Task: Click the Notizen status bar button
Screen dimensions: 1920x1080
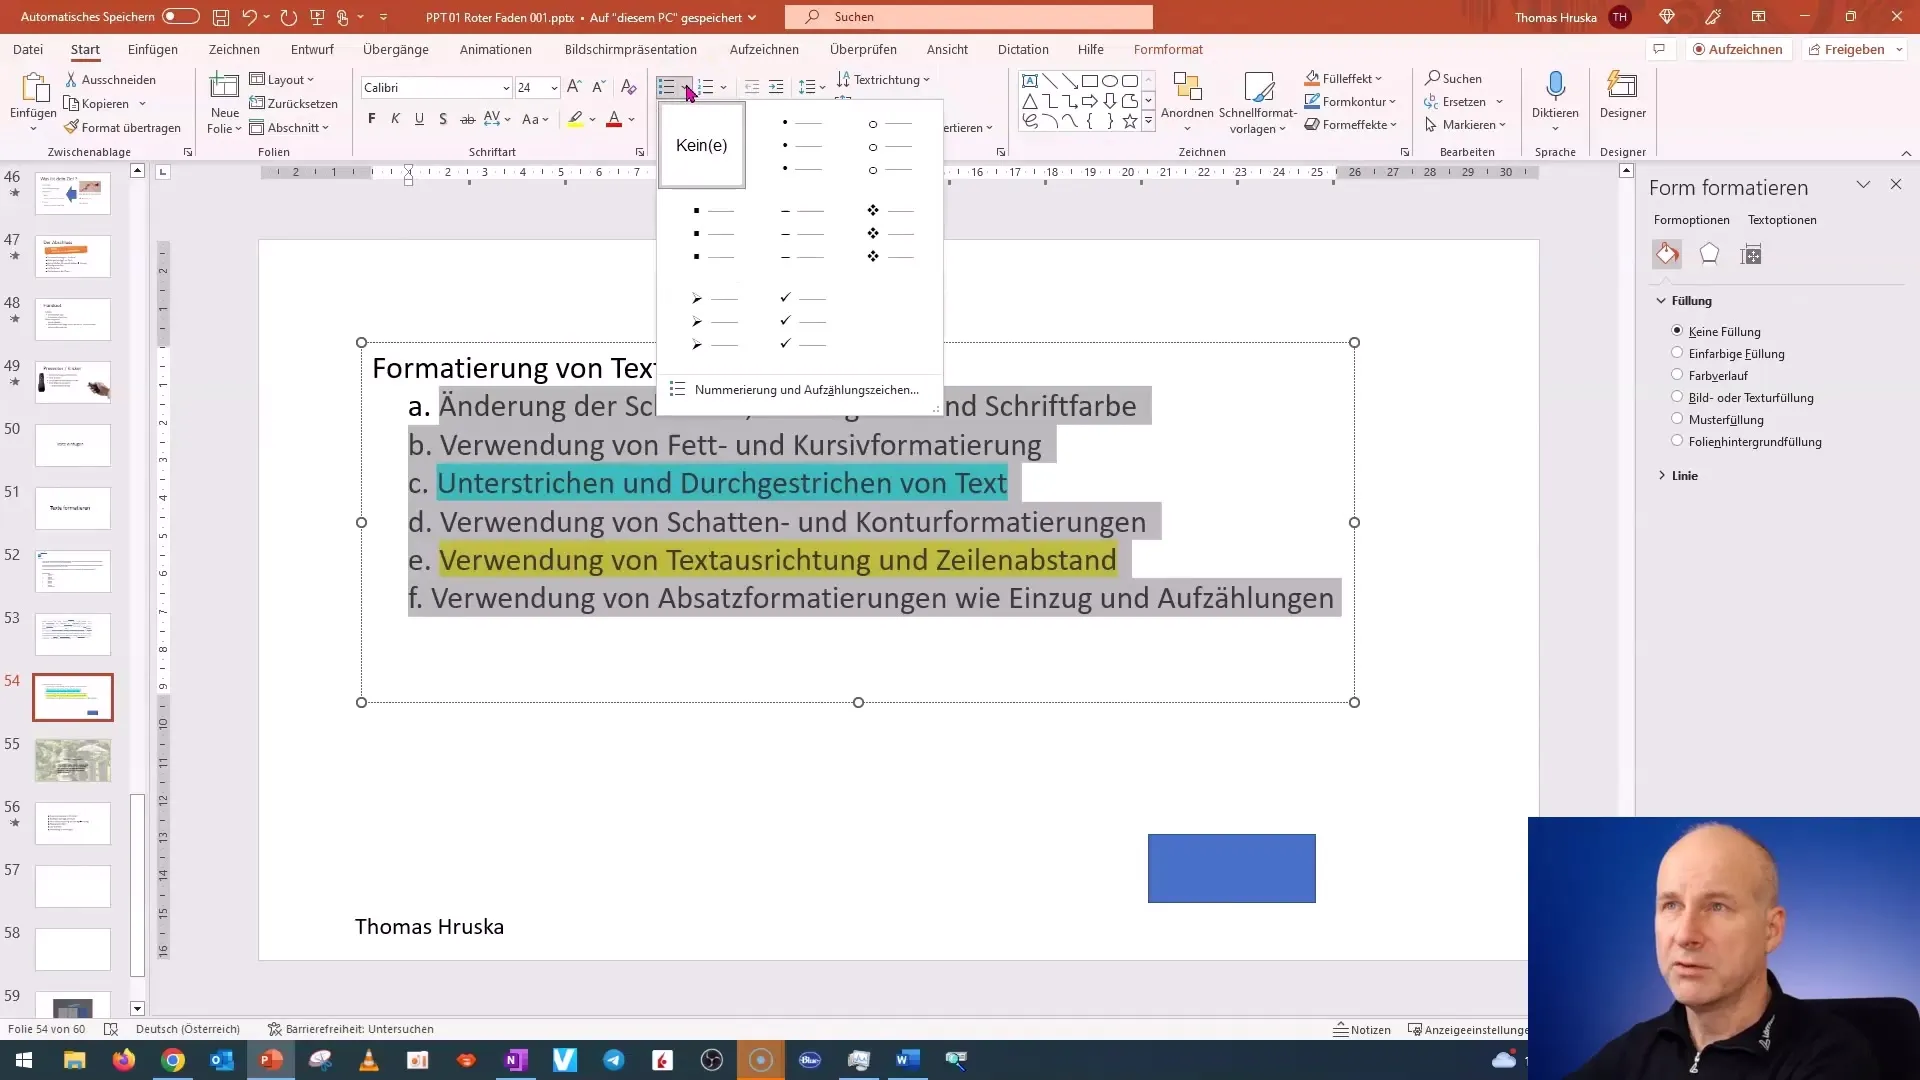Action: tap(1361, 1029)
